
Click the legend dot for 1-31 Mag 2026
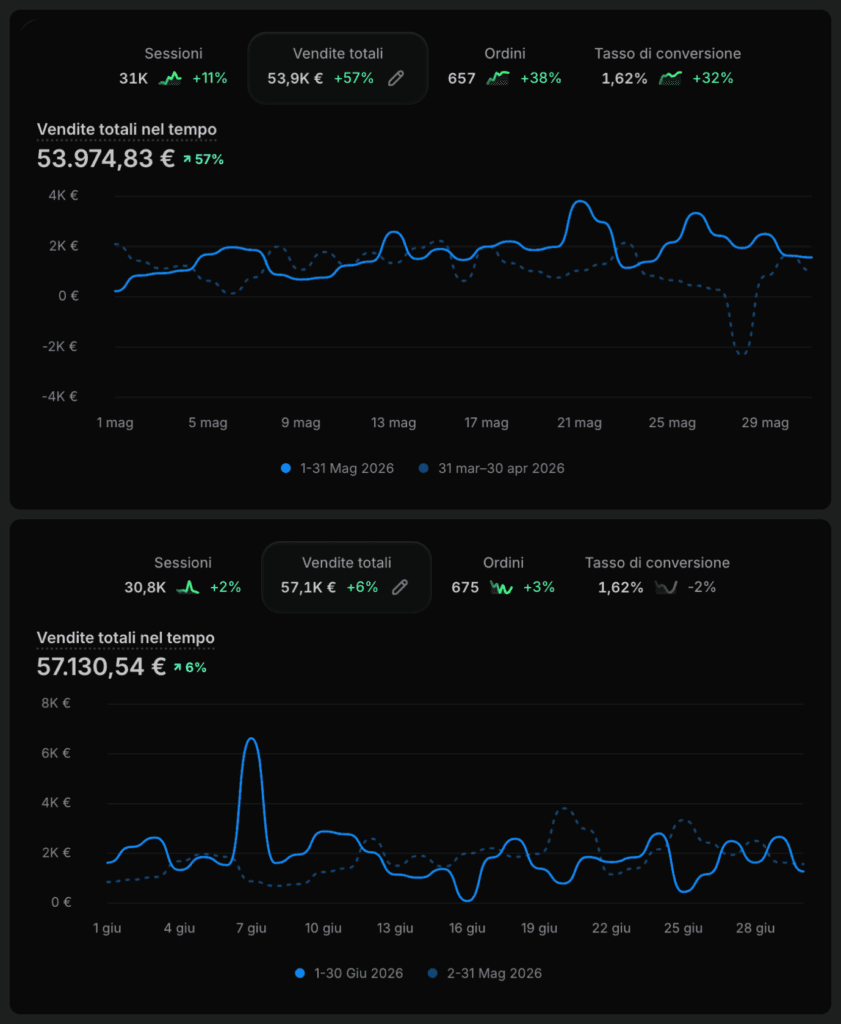285,468
